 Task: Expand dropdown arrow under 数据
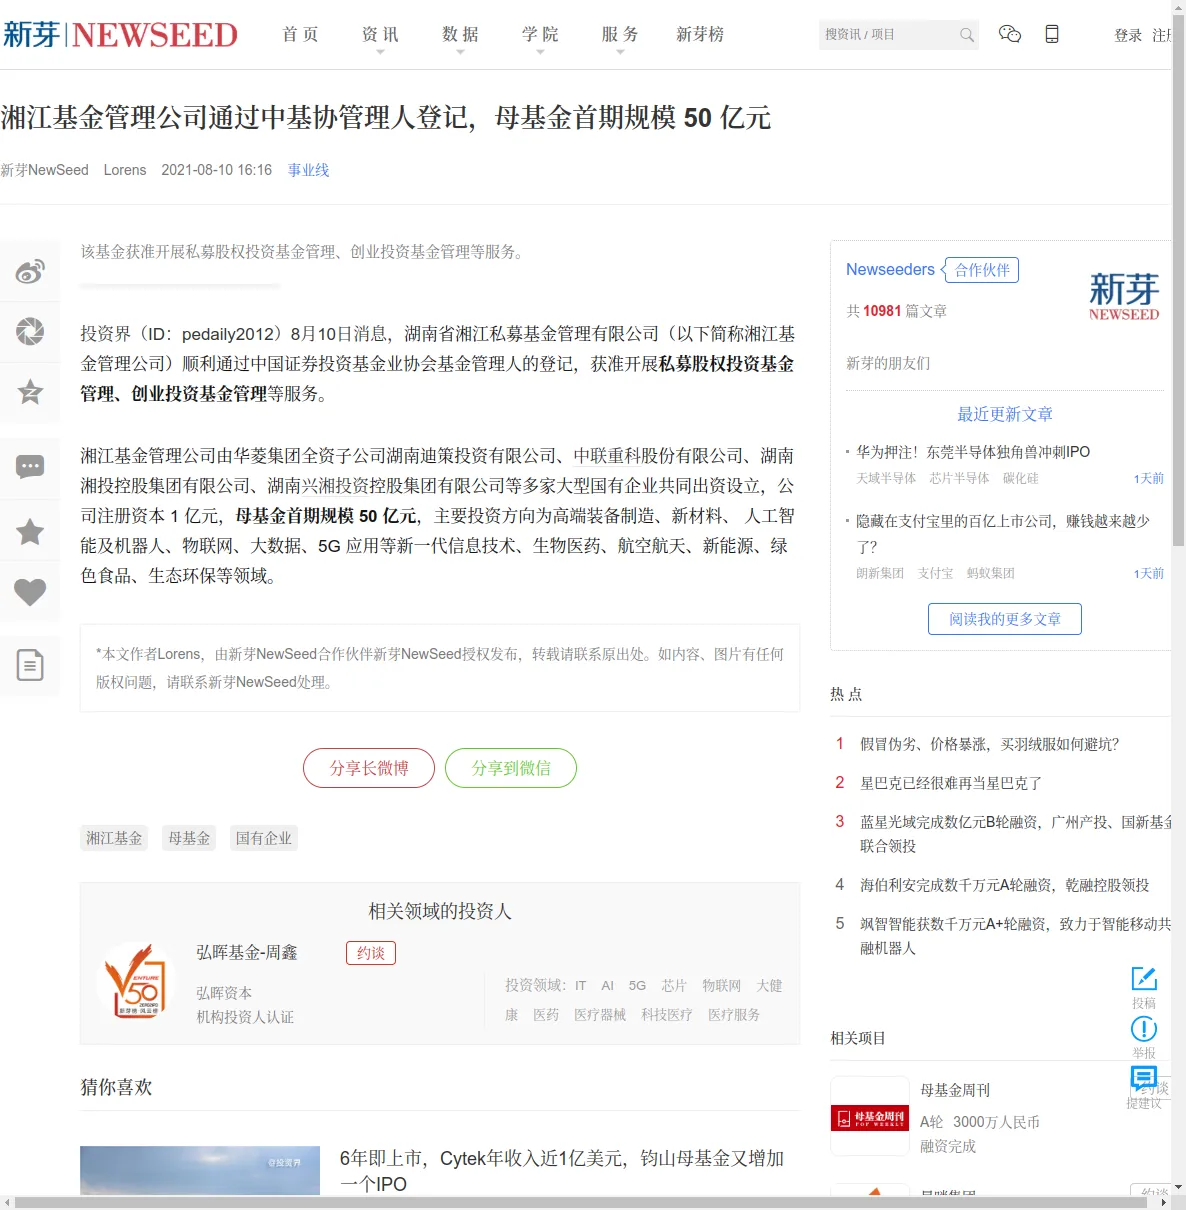[x=460, y=52]
